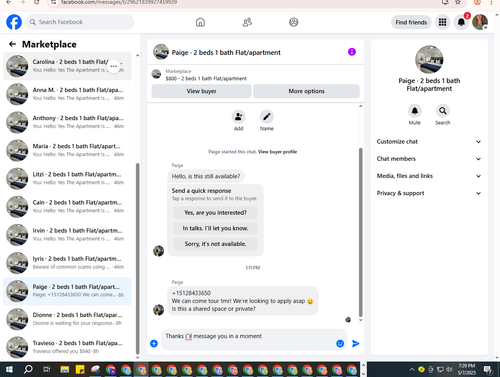
Task: Select Paige conversation in list
Action: pyautogui.click(x=67, y=291)
